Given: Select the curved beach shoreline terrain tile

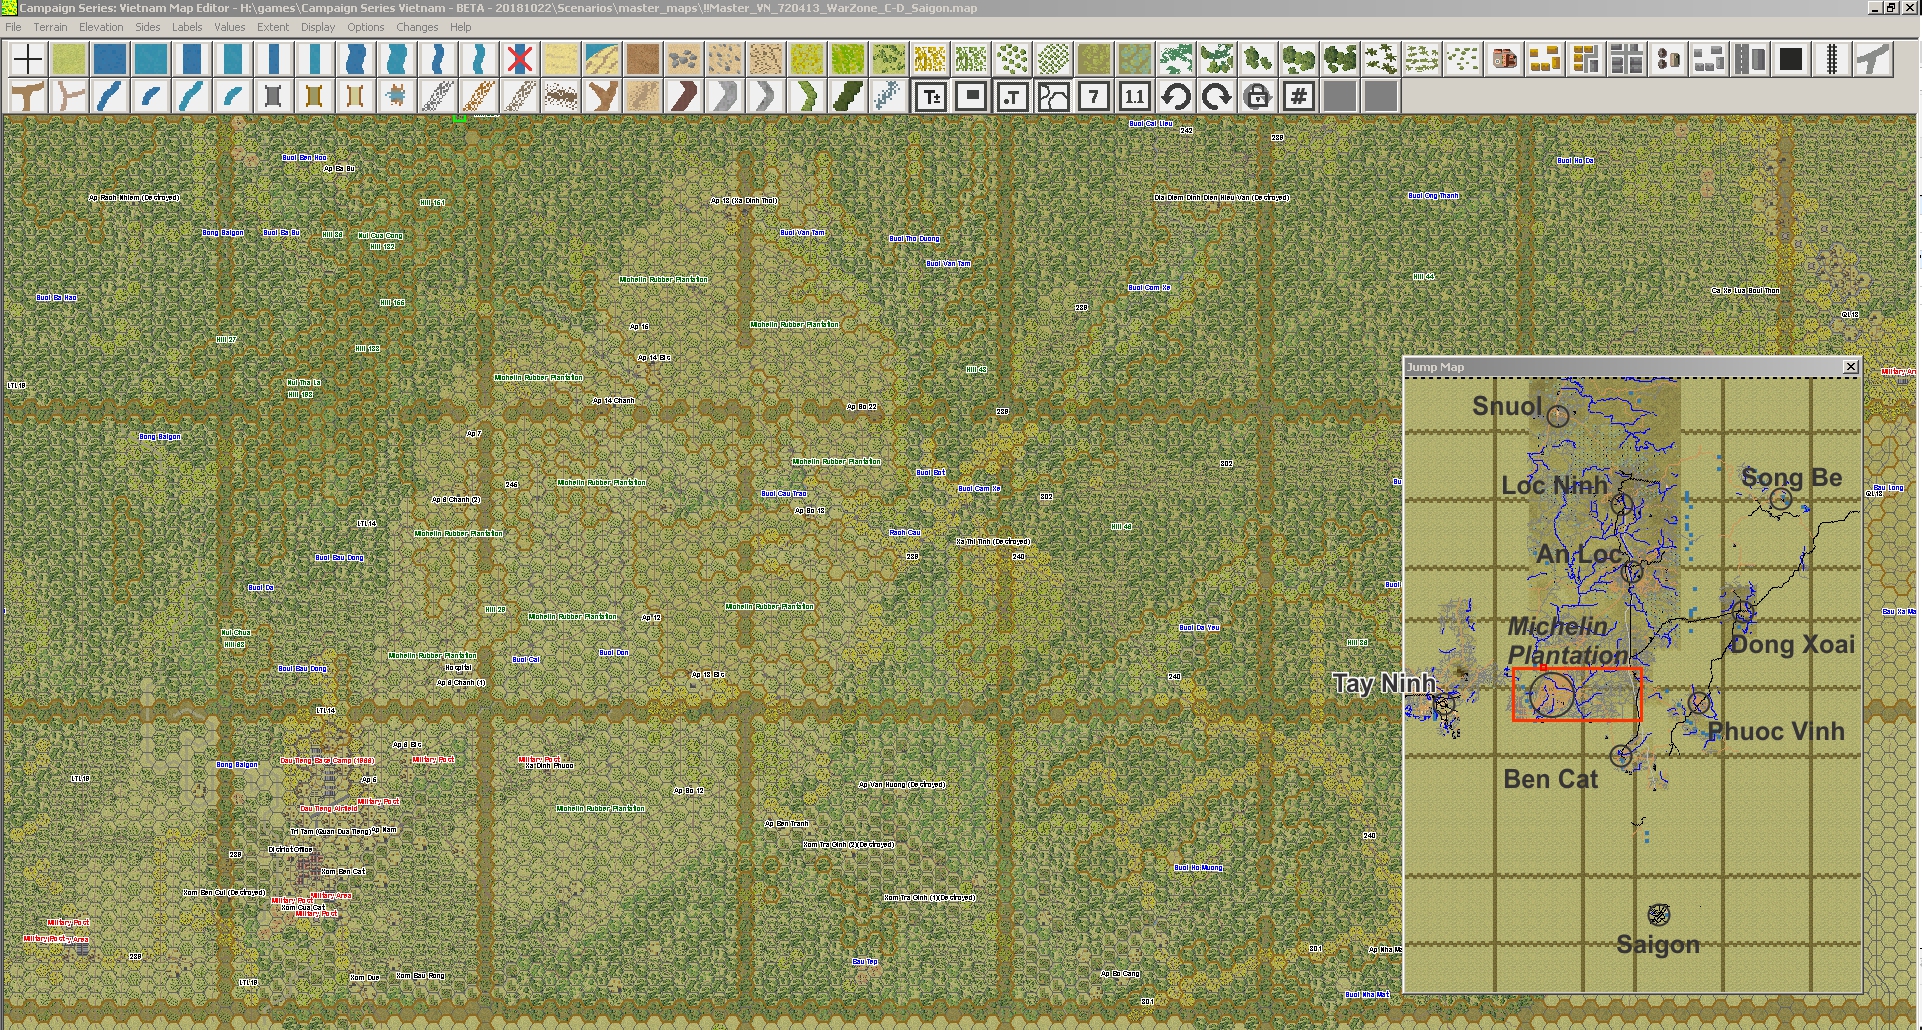Looking at the screenshot, I should (x=602, y=59).
